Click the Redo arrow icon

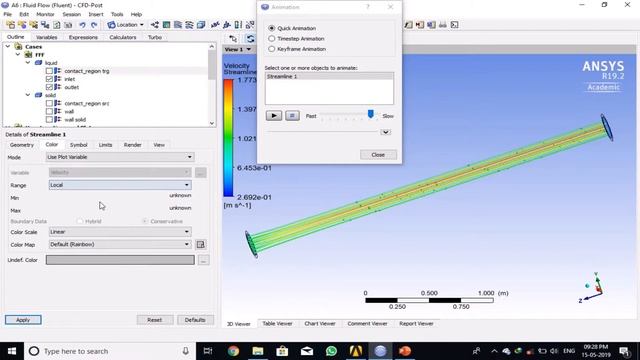pyautogui.click(x=94, y=25)
